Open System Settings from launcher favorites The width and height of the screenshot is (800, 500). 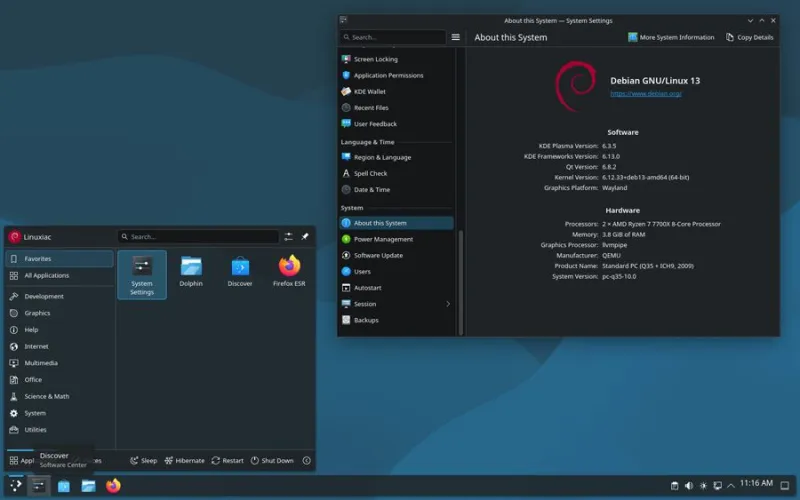(142, 274)
